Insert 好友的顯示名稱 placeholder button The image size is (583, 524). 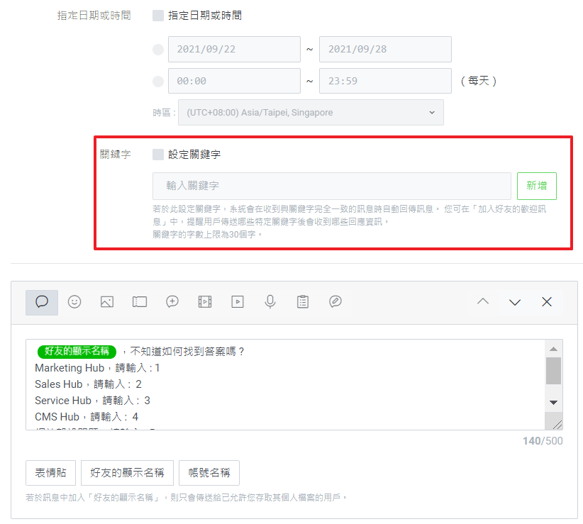[127, 473]
